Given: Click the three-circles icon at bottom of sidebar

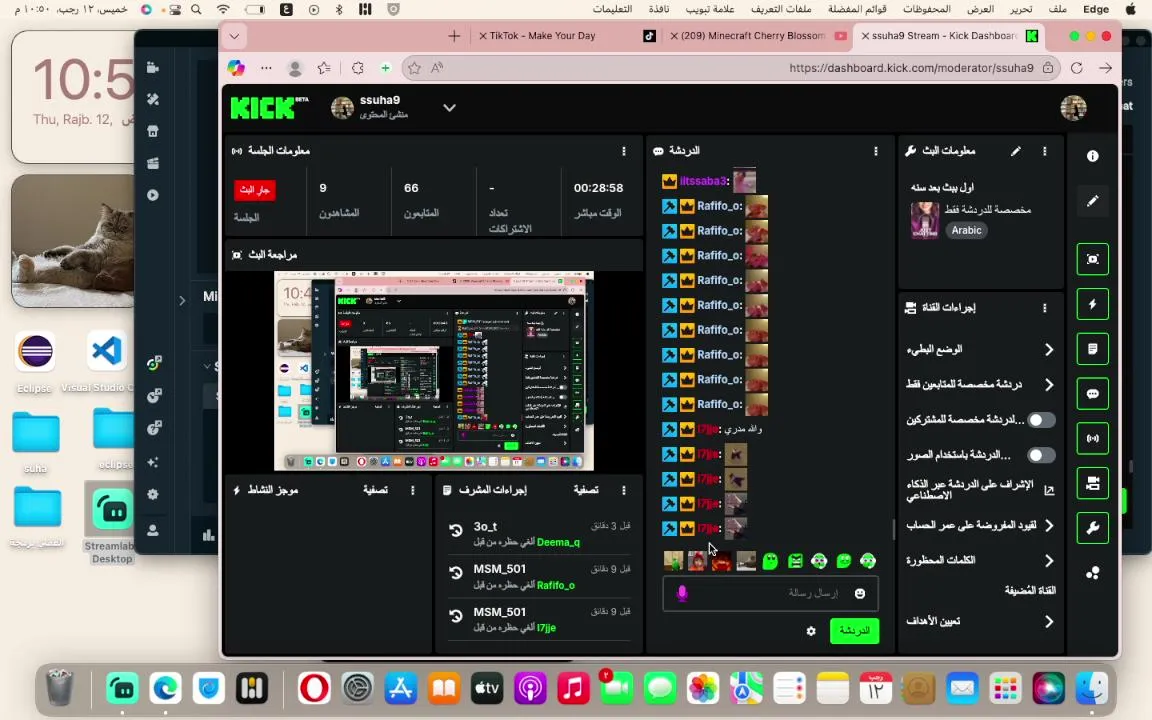Looking at the screenshot, I should click(x=1092, y=573).
